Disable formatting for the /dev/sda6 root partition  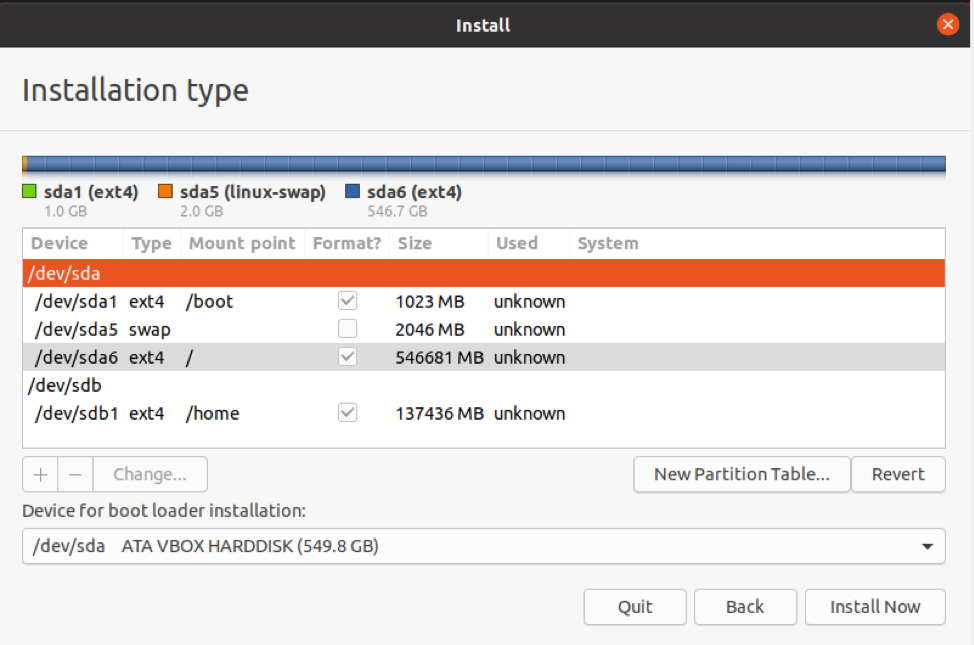coord(346,357)
